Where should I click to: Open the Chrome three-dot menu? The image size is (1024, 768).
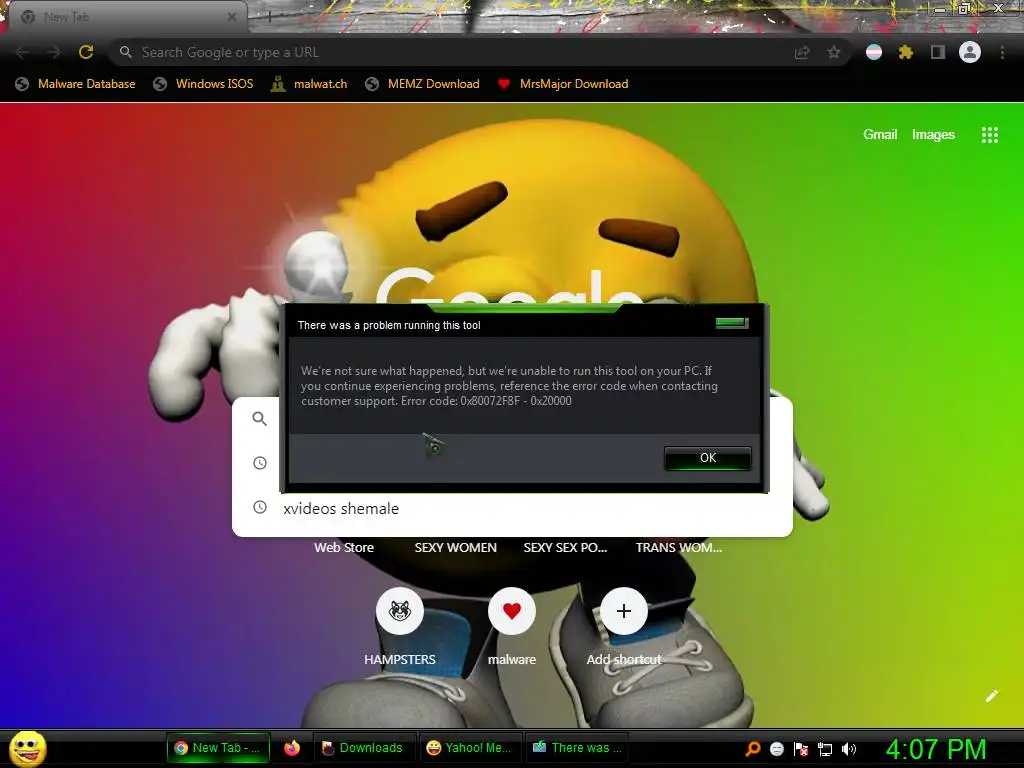1002,52
